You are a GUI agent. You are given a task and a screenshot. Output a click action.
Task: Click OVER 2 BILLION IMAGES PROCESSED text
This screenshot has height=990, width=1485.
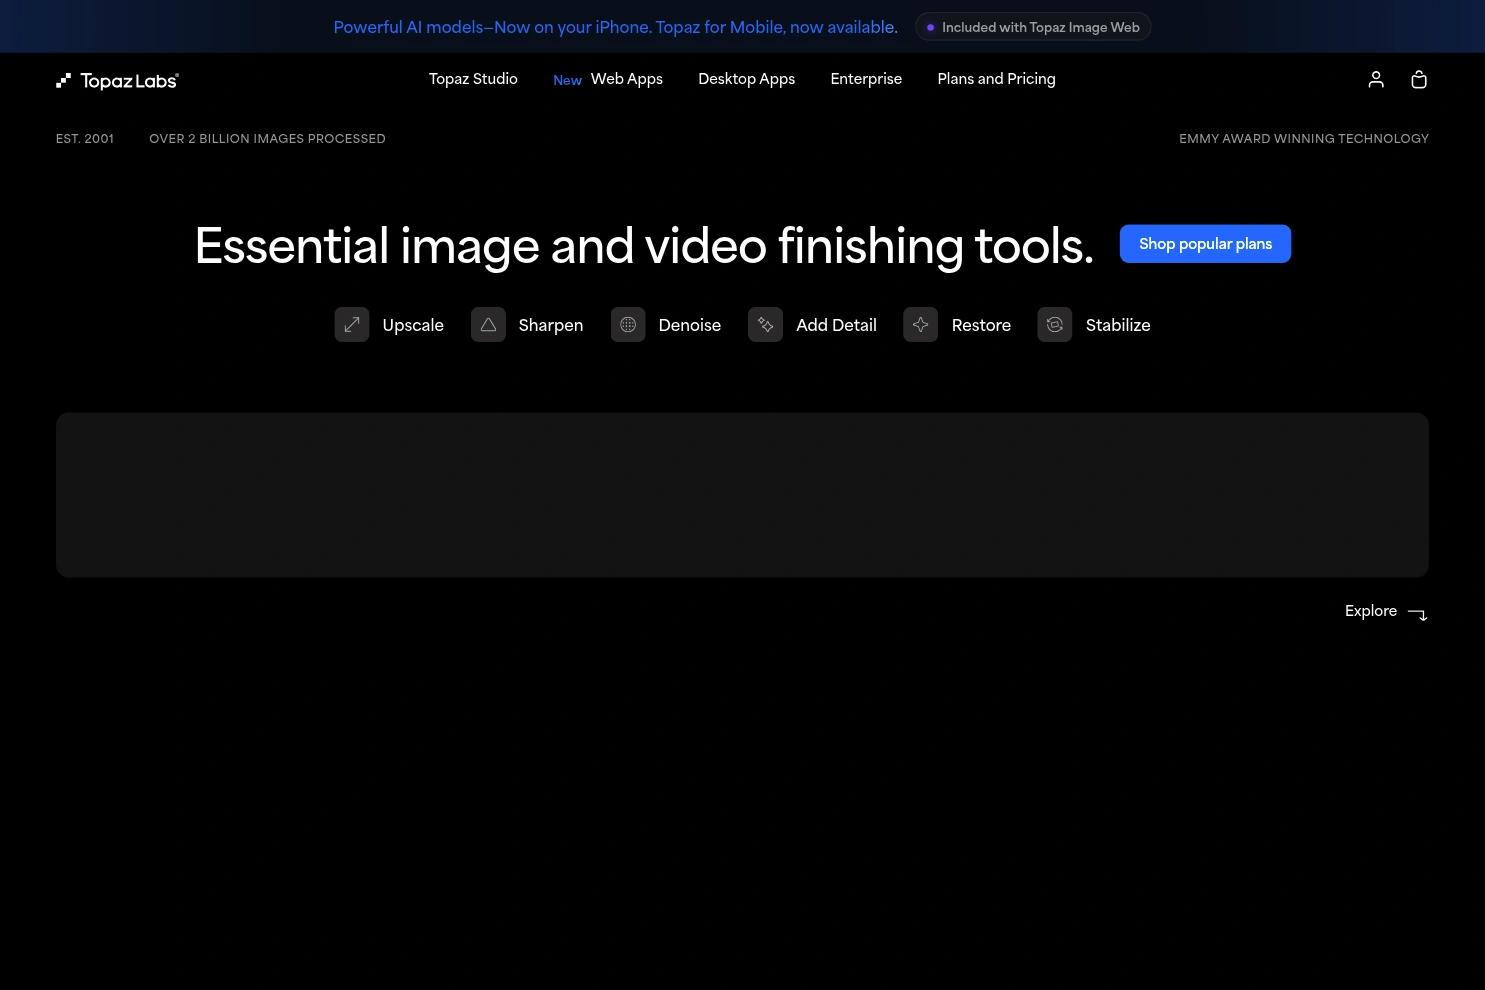point(267,139)
